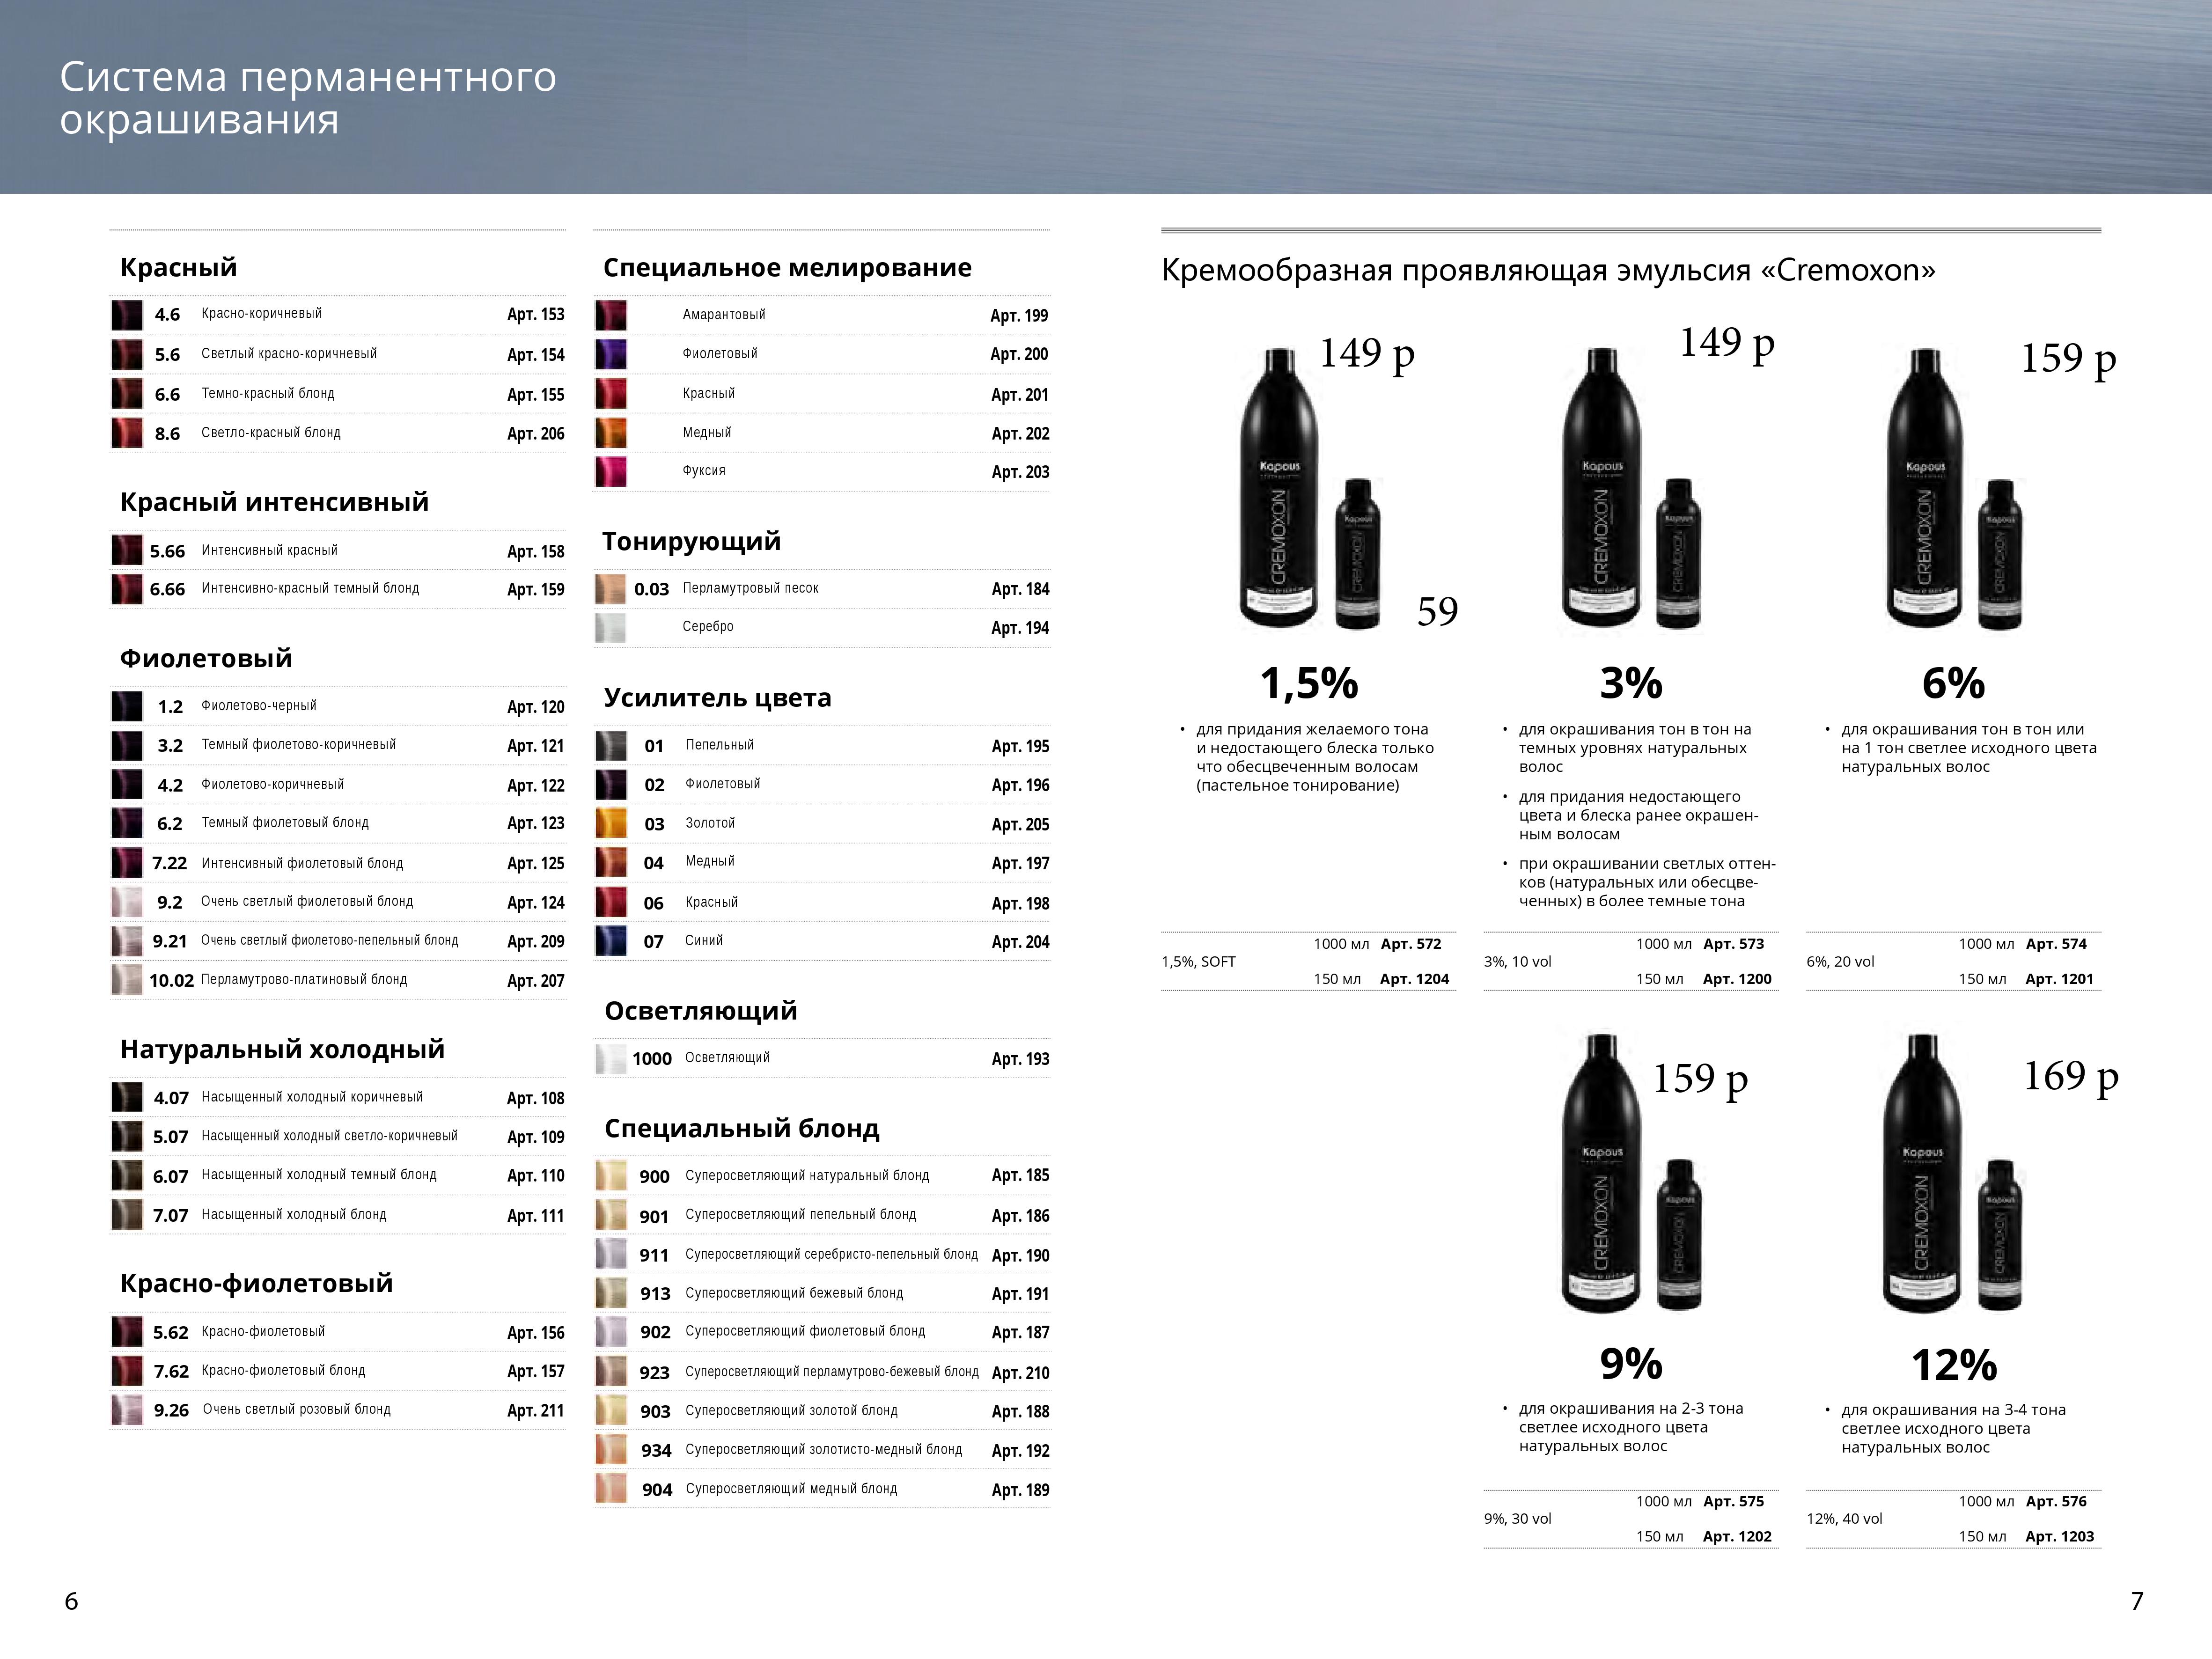Click Арт. 1203 article number
The height and width of the screenshot is (1659, 2212).
pyautogui.click(x=2059, y=1537)
